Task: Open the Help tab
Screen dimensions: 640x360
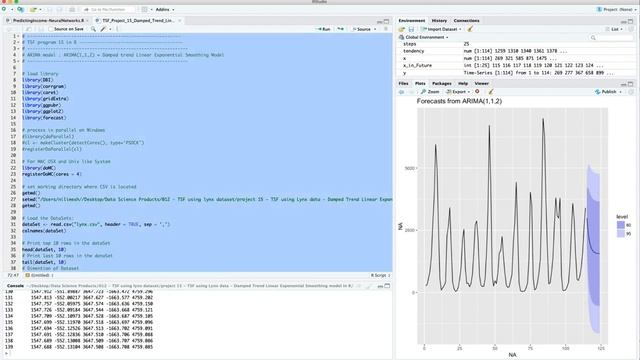Action: [463, 83]
